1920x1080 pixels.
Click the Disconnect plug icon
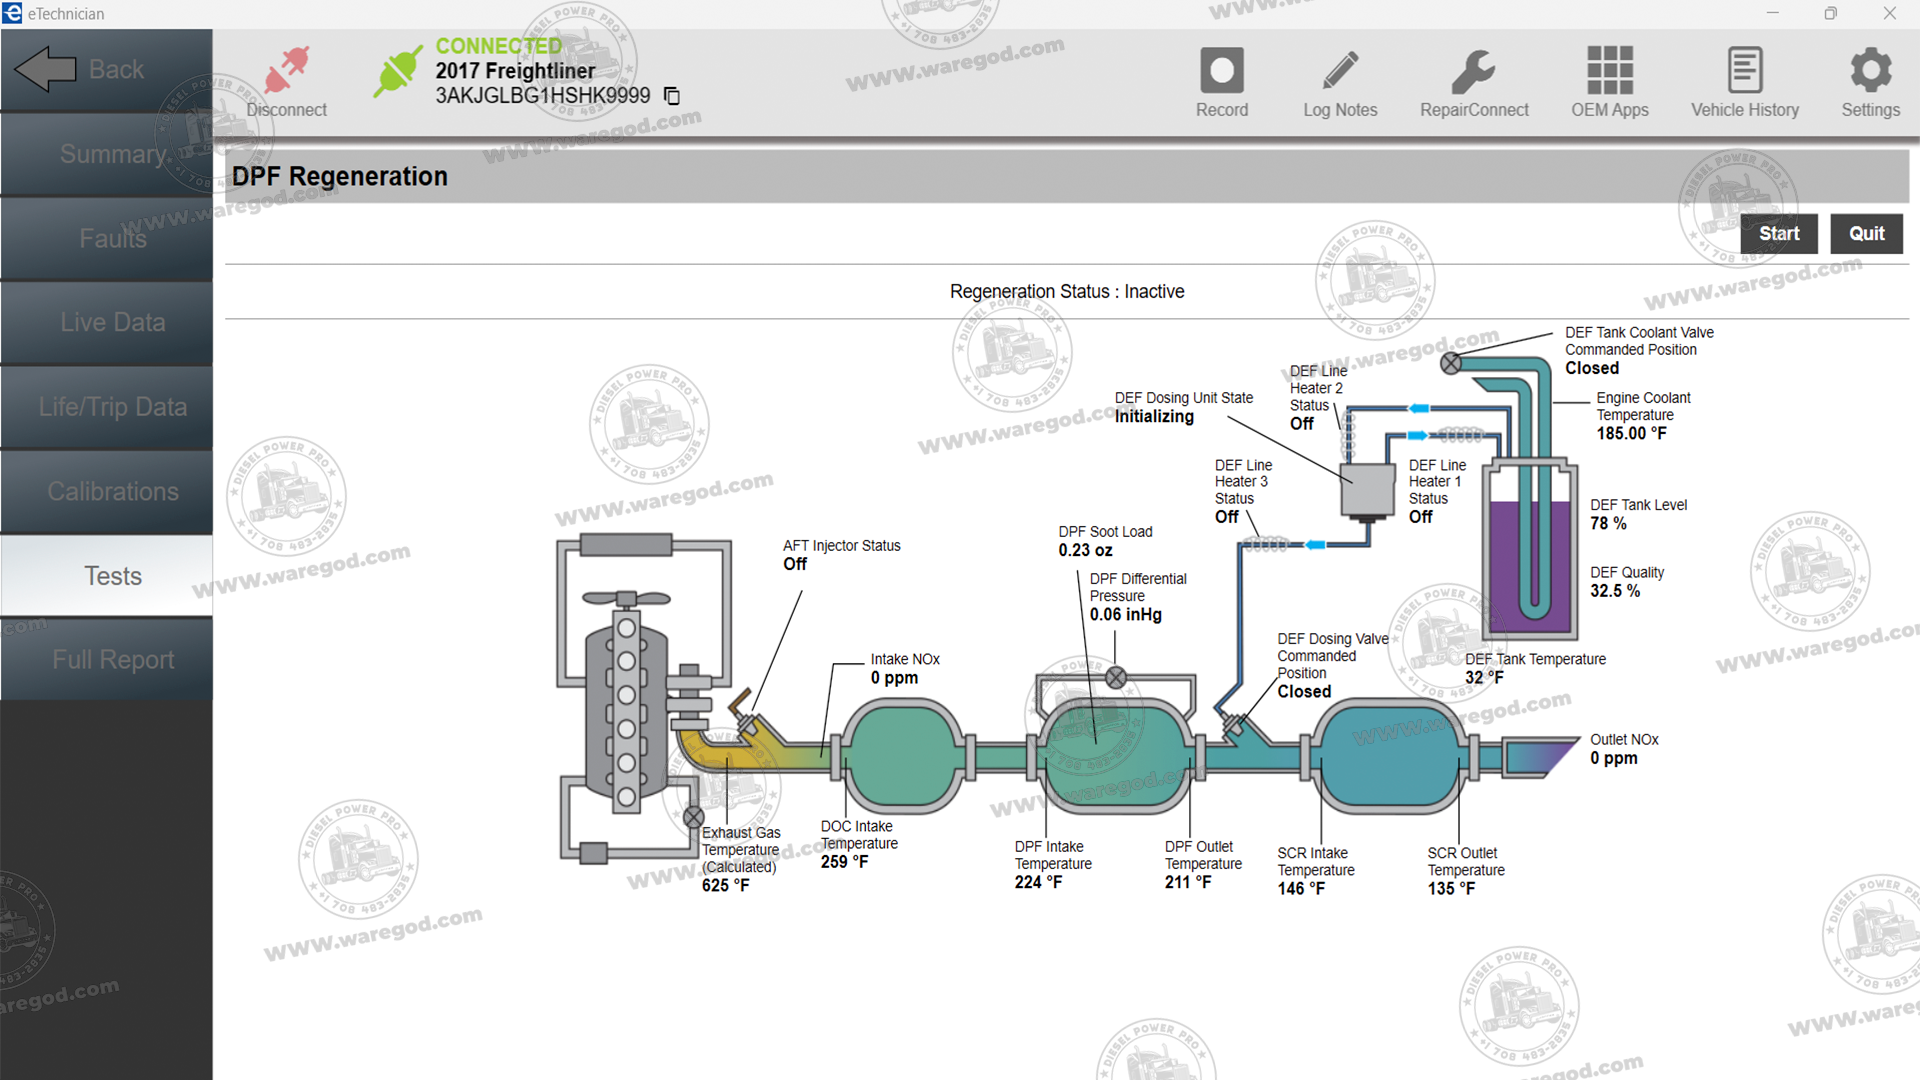pos(287,70)
